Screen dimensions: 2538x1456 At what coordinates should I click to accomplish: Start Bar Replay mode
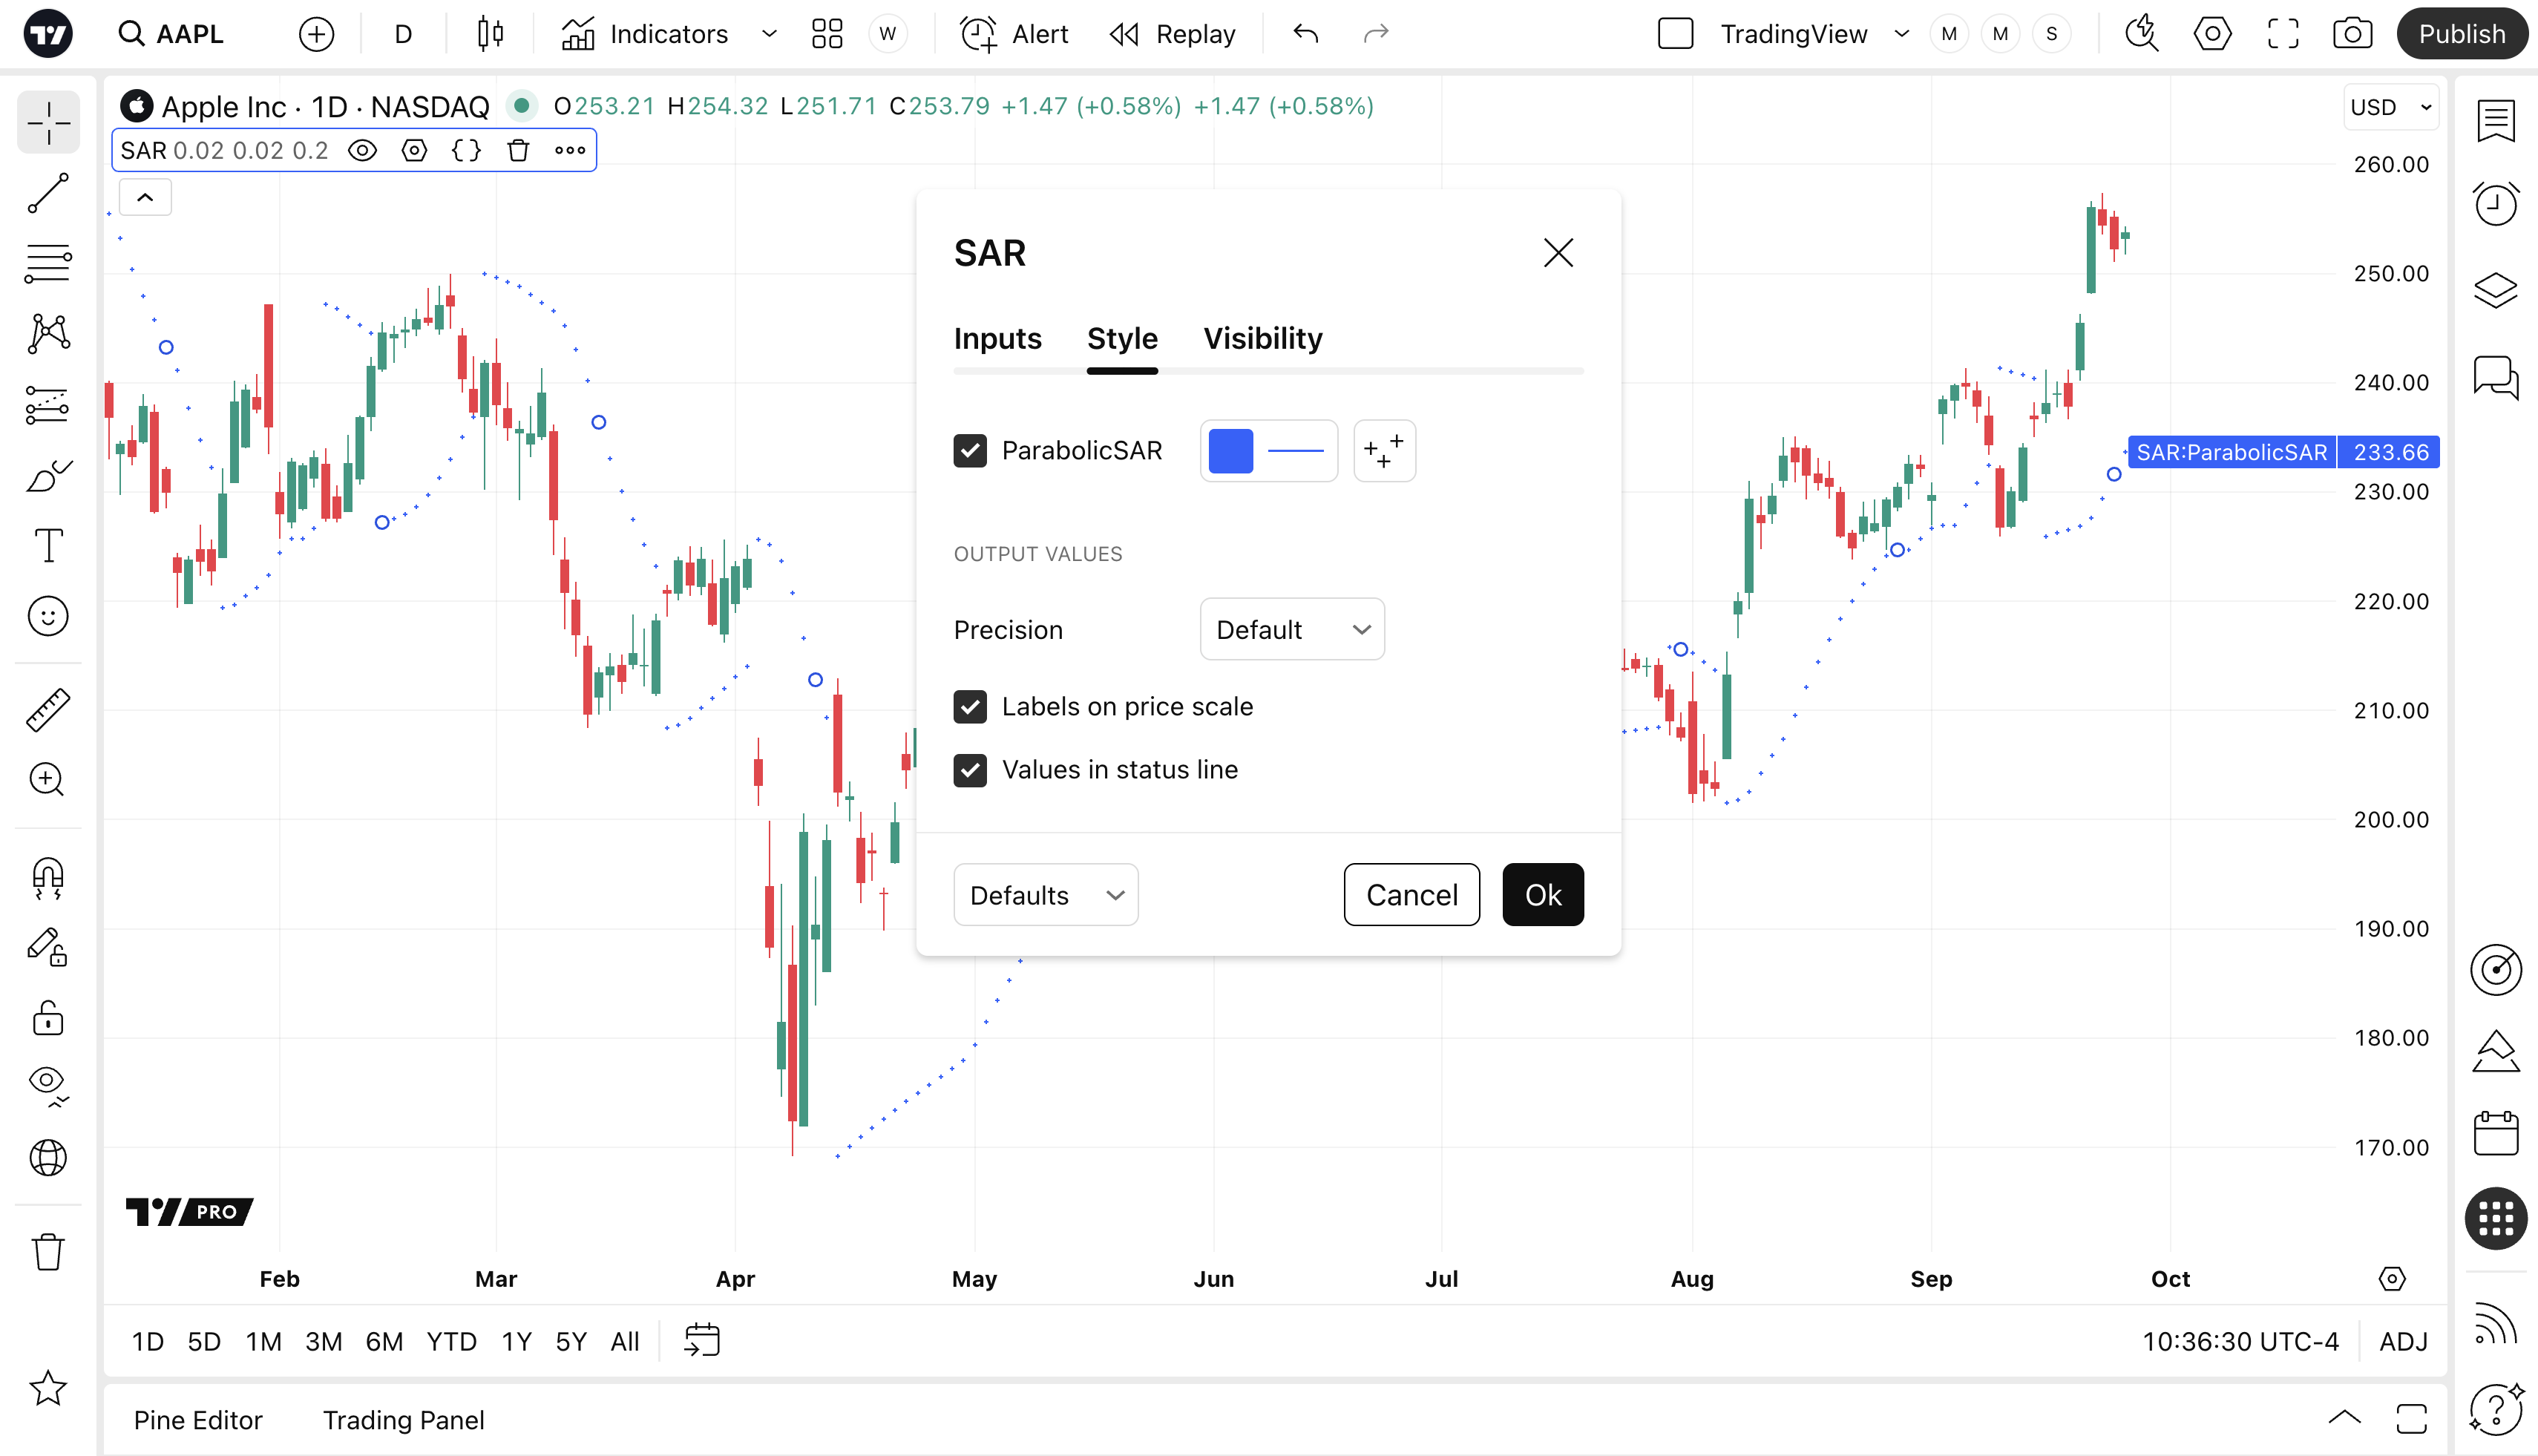[1172, 34]
